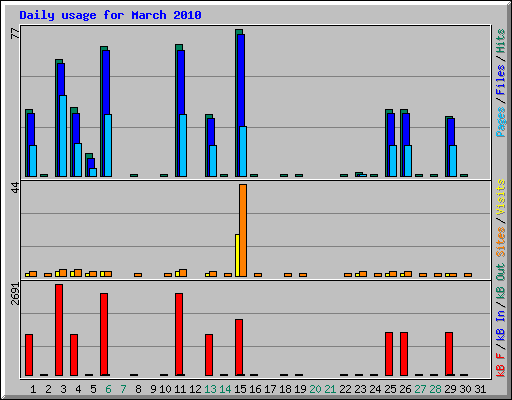Select green day 7 label on the x-axis
This screenshot has width=512, height=400.
click(123, 389)
